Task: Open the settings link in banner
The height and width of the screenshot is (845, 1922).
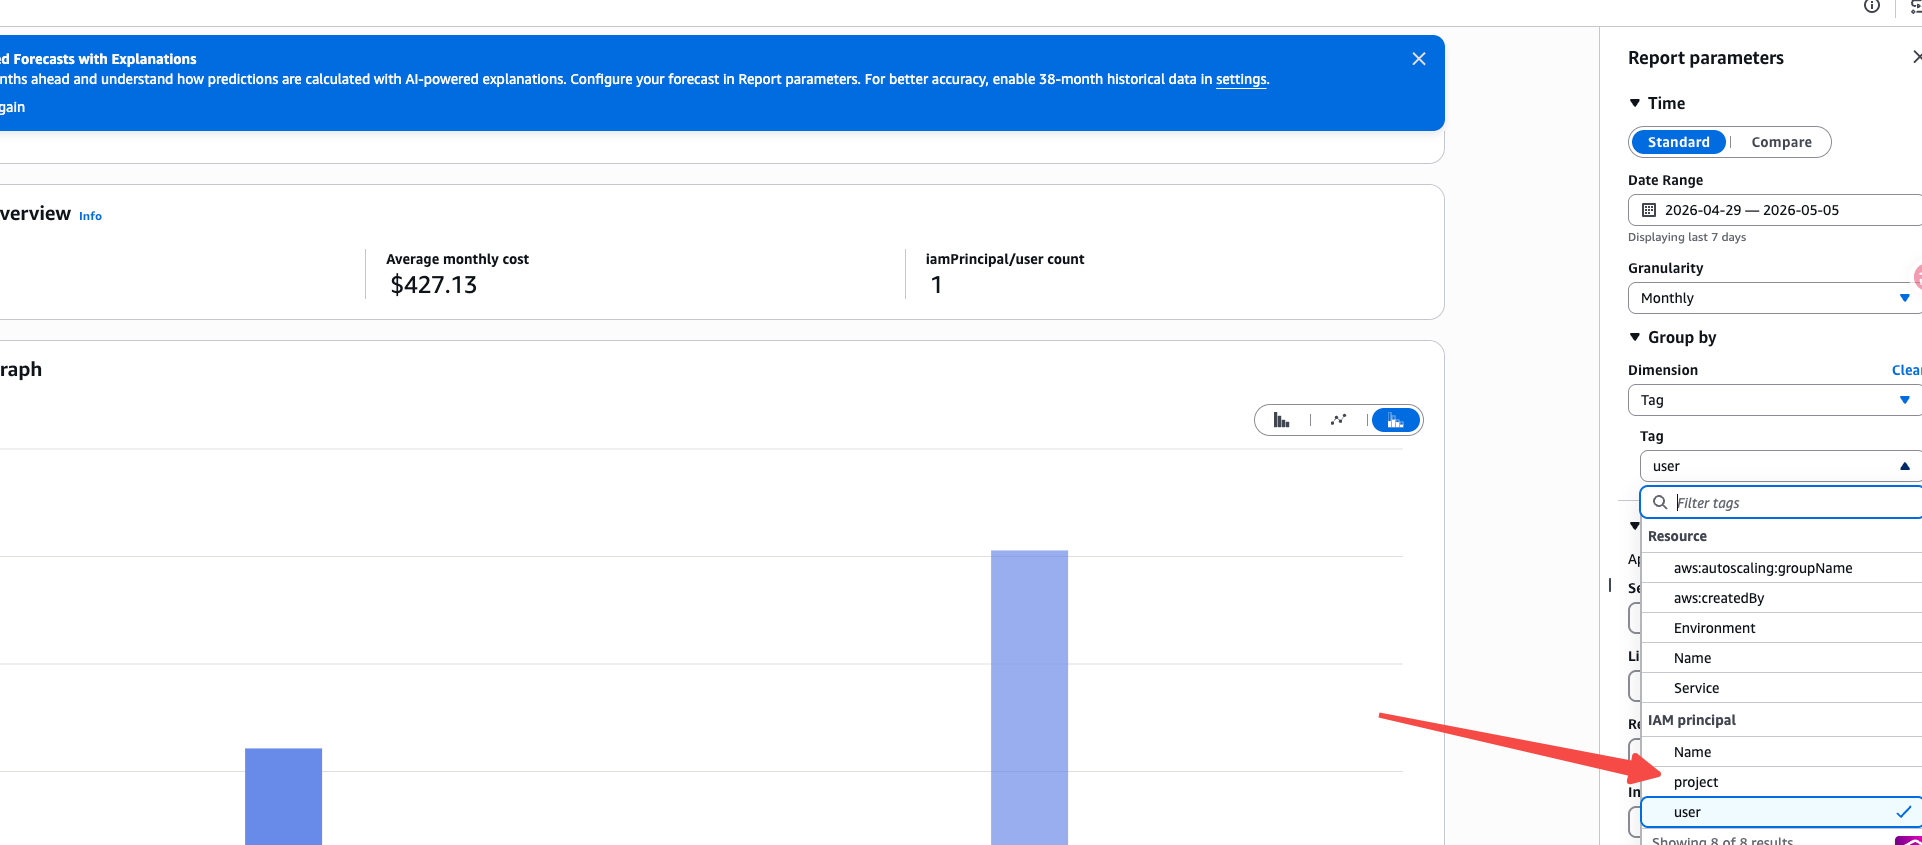Action: [x=1241, y=80]
